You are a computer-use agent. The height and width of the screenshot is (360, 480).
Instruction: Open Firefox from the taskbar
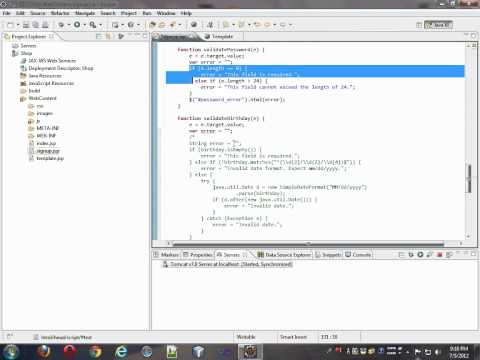(43, 352)
